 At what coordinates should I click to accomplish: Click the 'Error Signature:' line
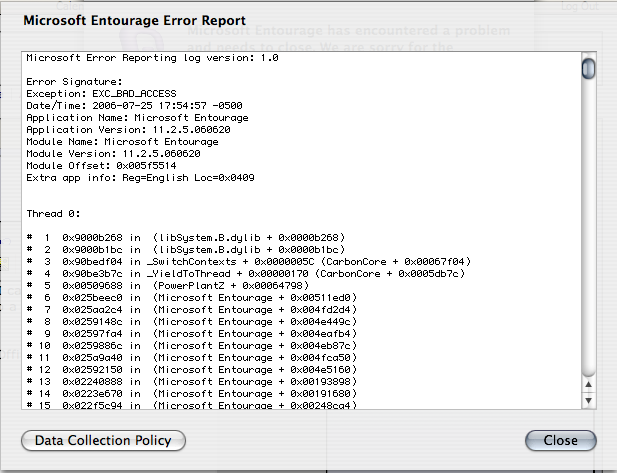click(x=74, y=82)
